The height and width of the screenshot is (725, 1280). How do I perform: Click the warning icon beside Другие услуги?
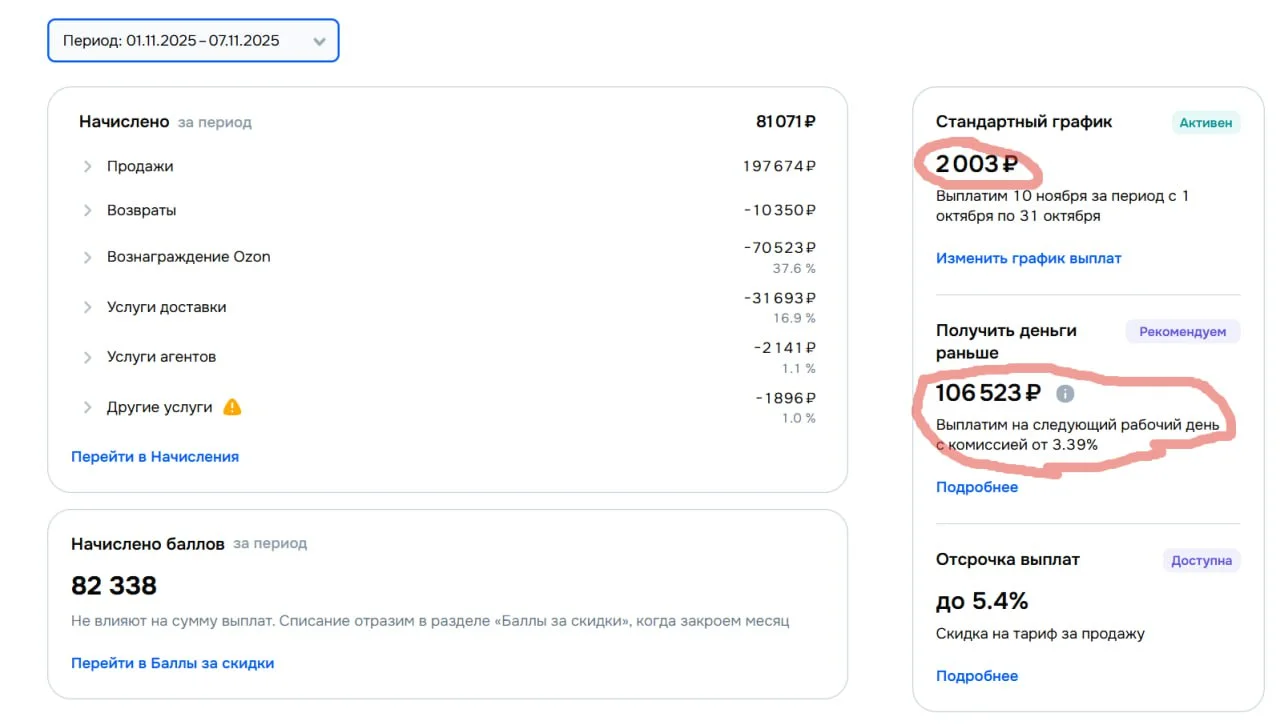coord(232,407)
